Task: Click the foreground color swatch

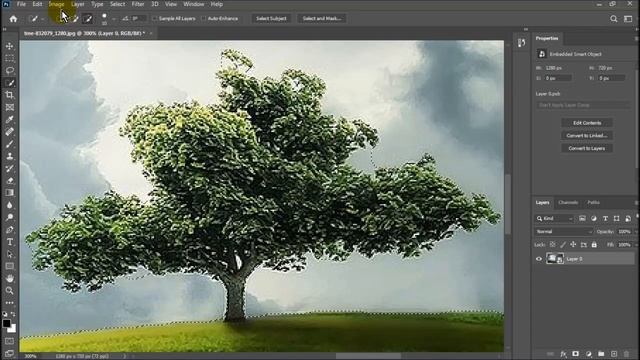Action: 7,323
